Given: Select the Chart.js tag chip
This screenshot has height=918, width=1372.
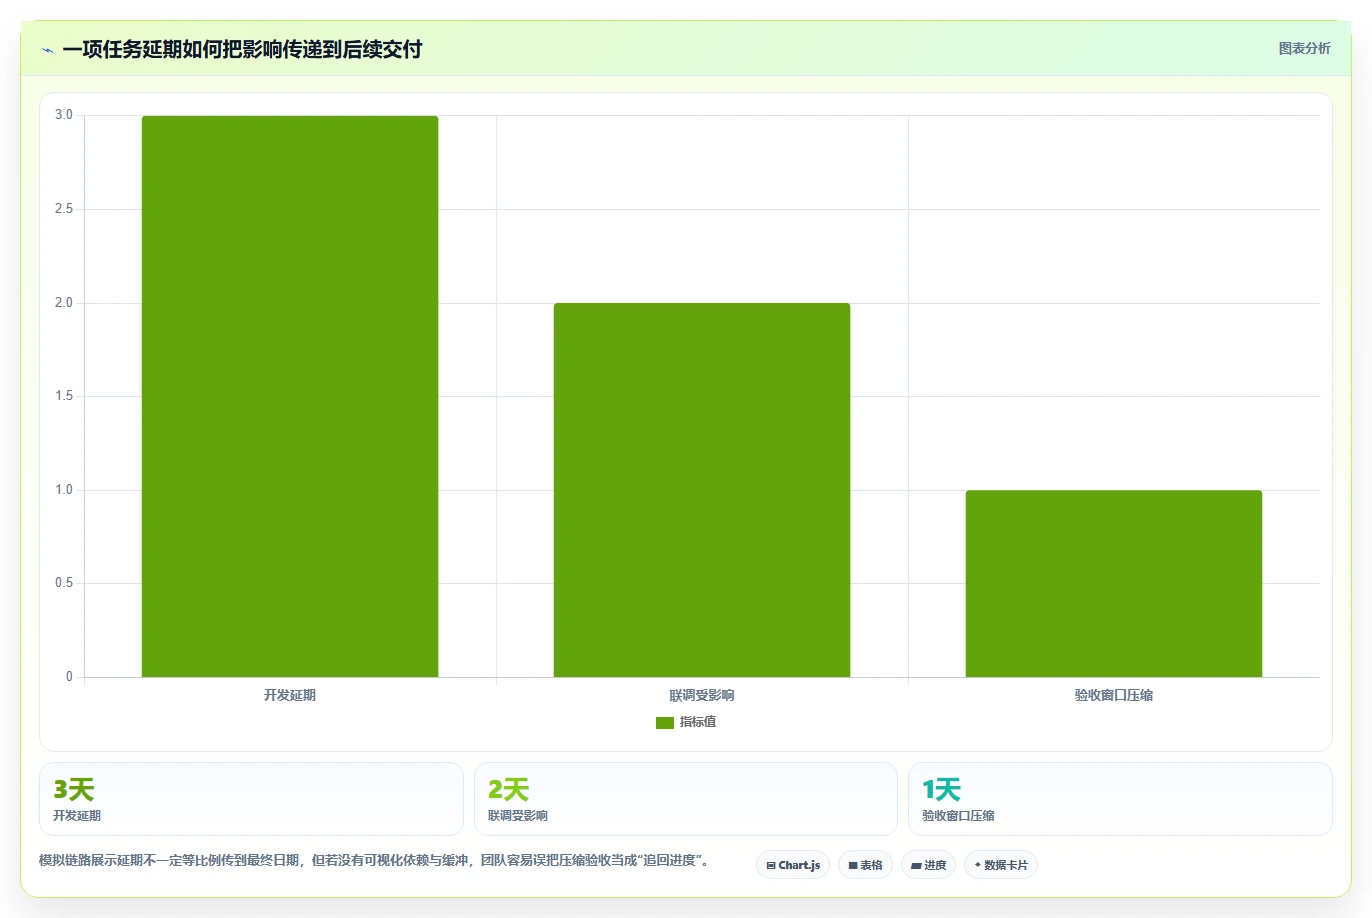Looking at the screenshot, I should [x=793, y=865].
